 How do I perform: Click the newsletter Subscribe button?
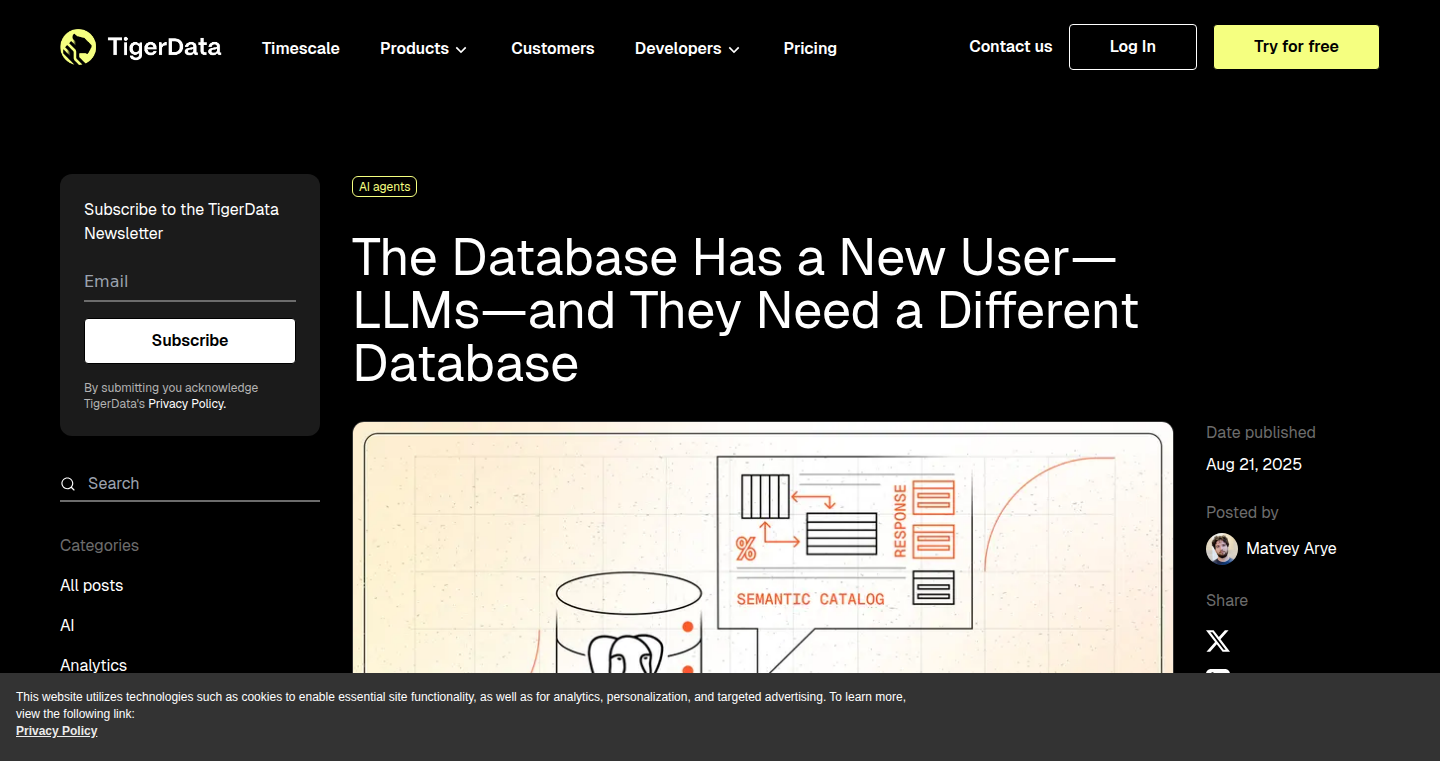190,341
